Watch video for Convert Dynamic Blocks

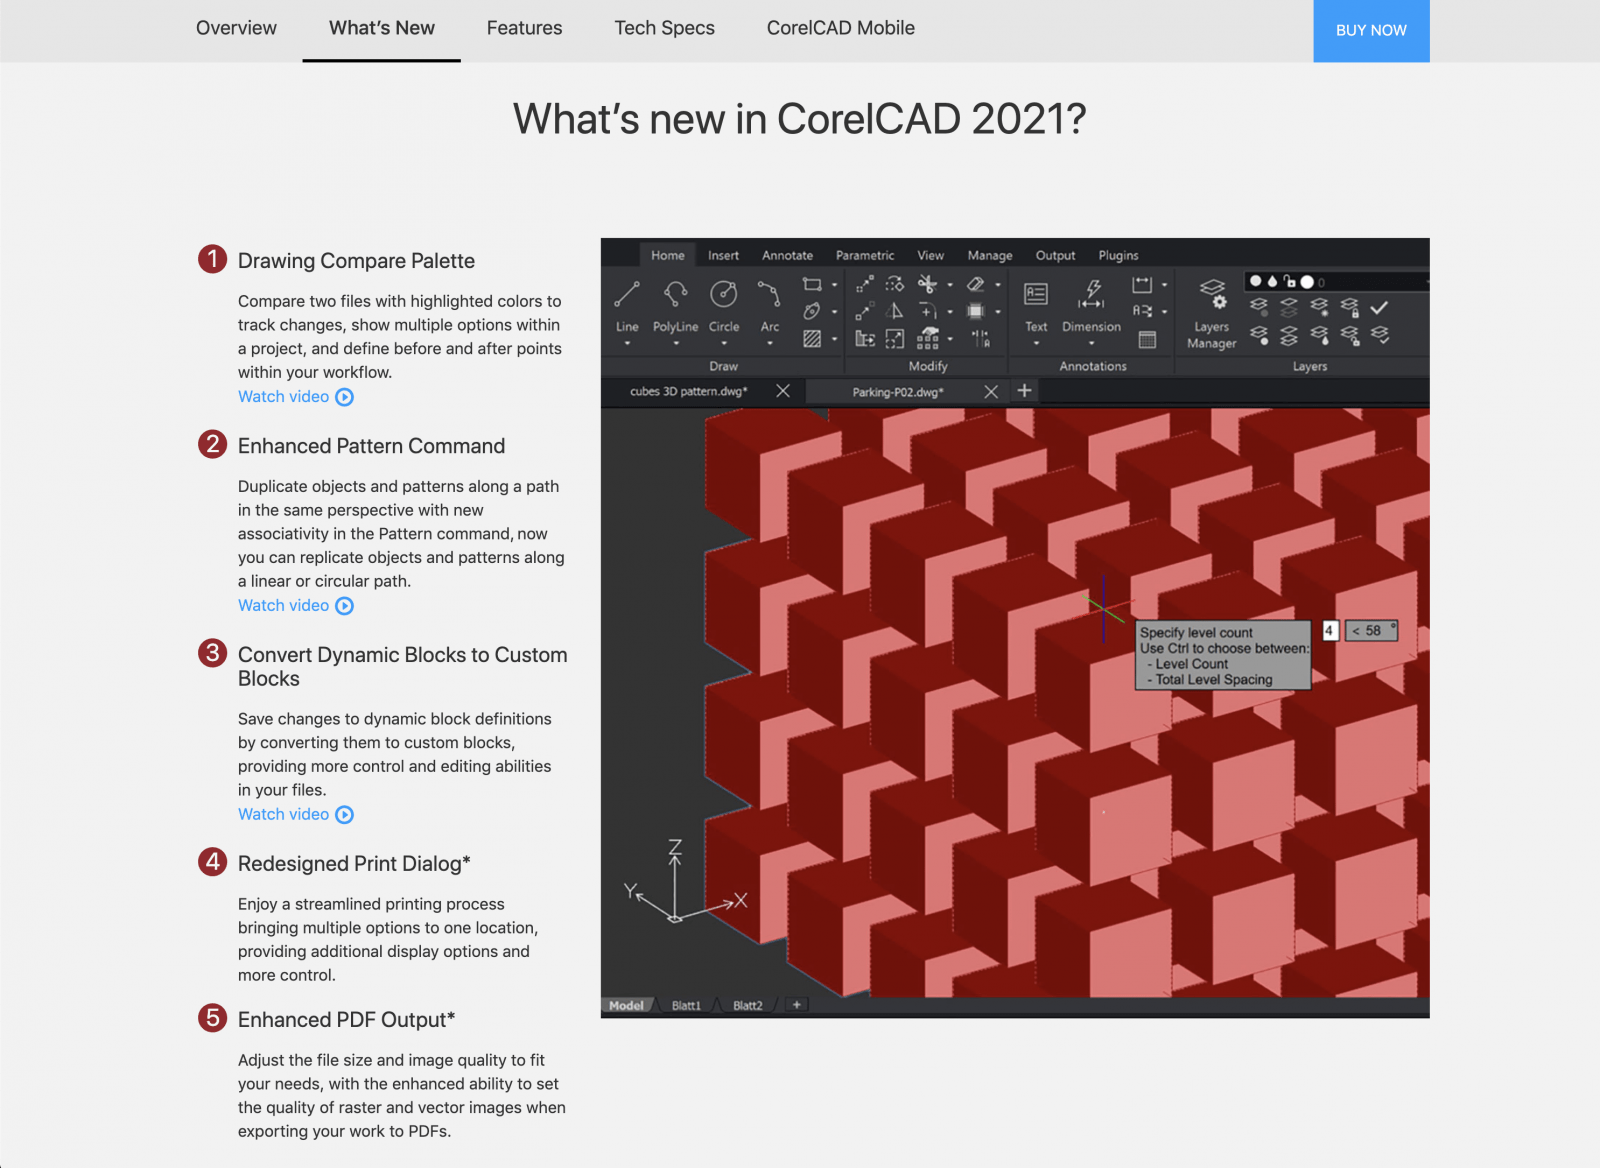point(296,815)
